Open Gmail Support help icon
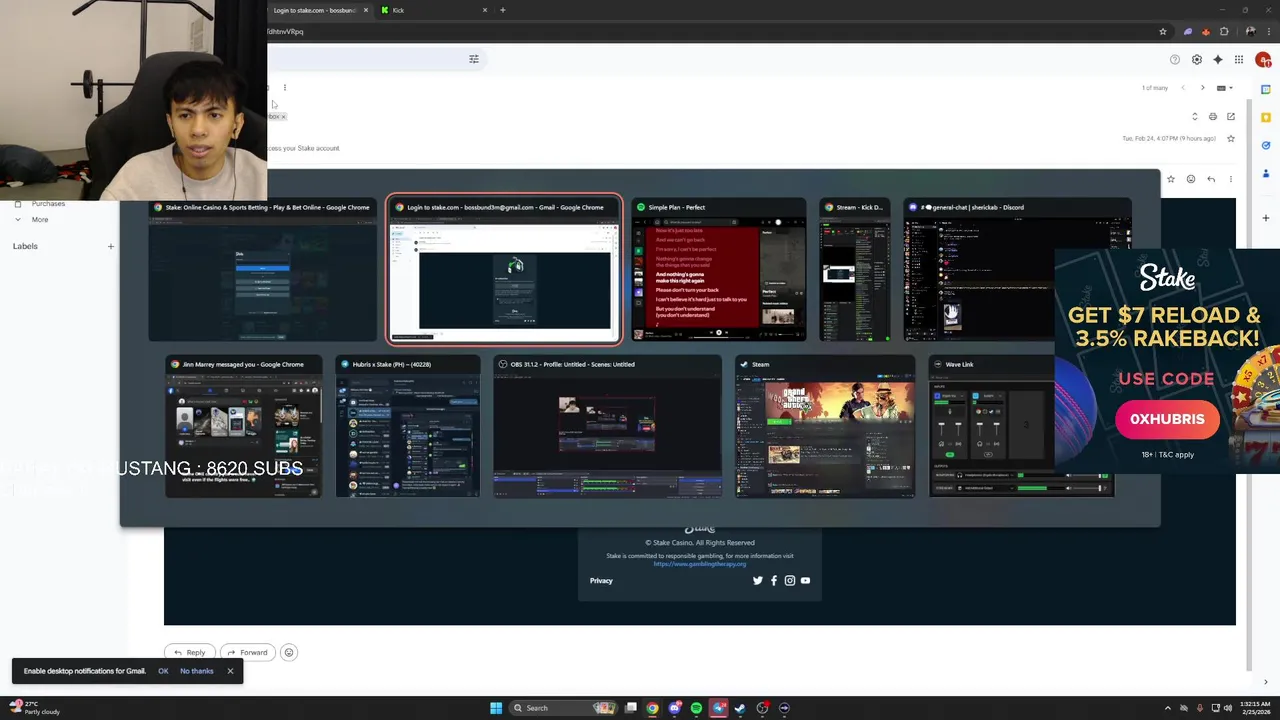1280x720 pixels. 1175,60
